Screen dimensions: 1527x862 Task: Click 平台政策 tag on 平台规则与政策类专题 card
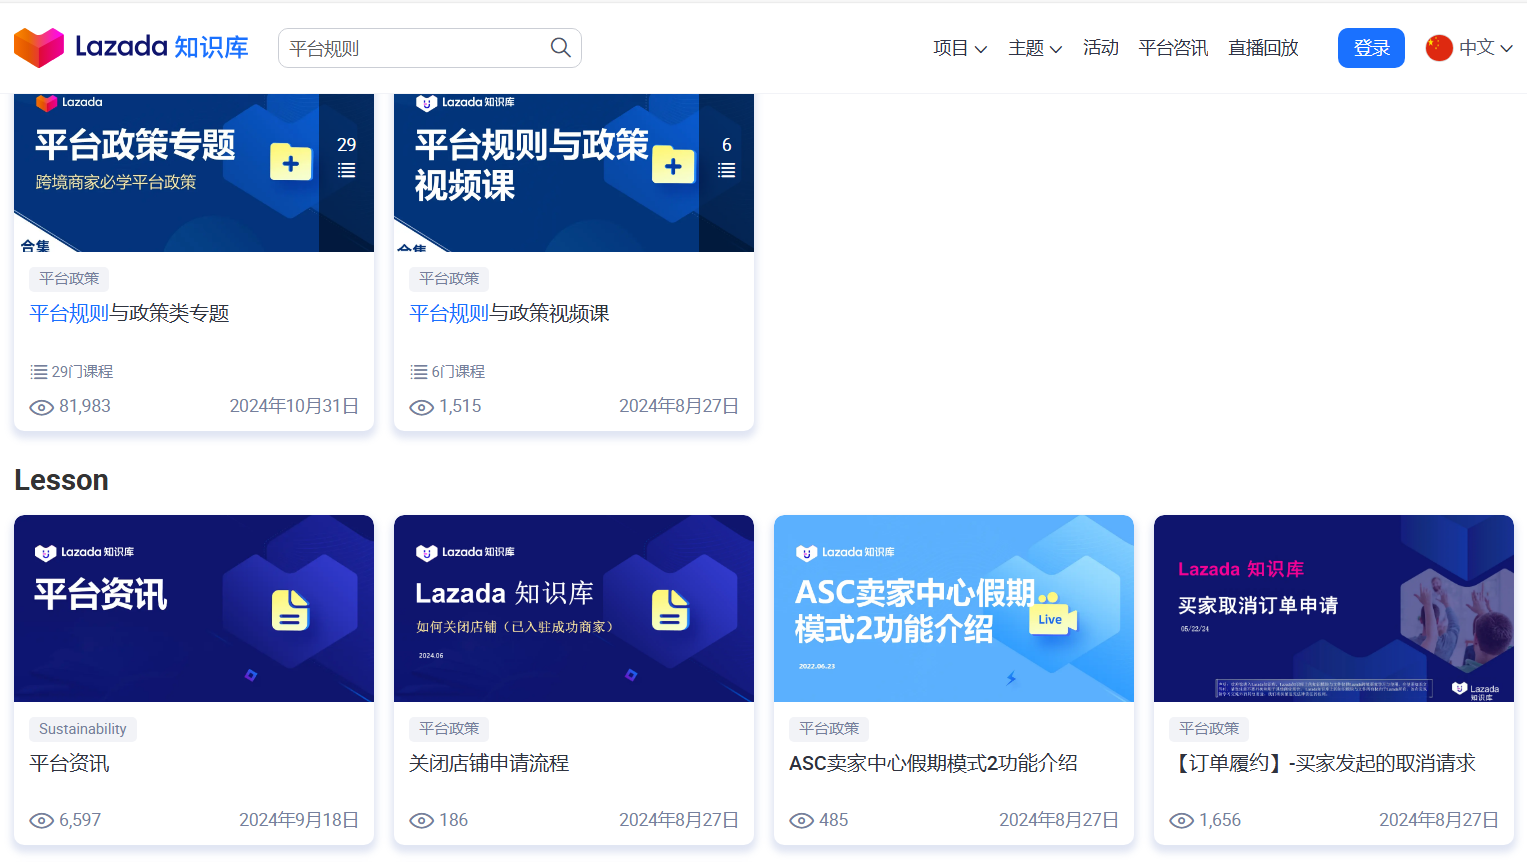pyautogui.click(x=69, y=279)
